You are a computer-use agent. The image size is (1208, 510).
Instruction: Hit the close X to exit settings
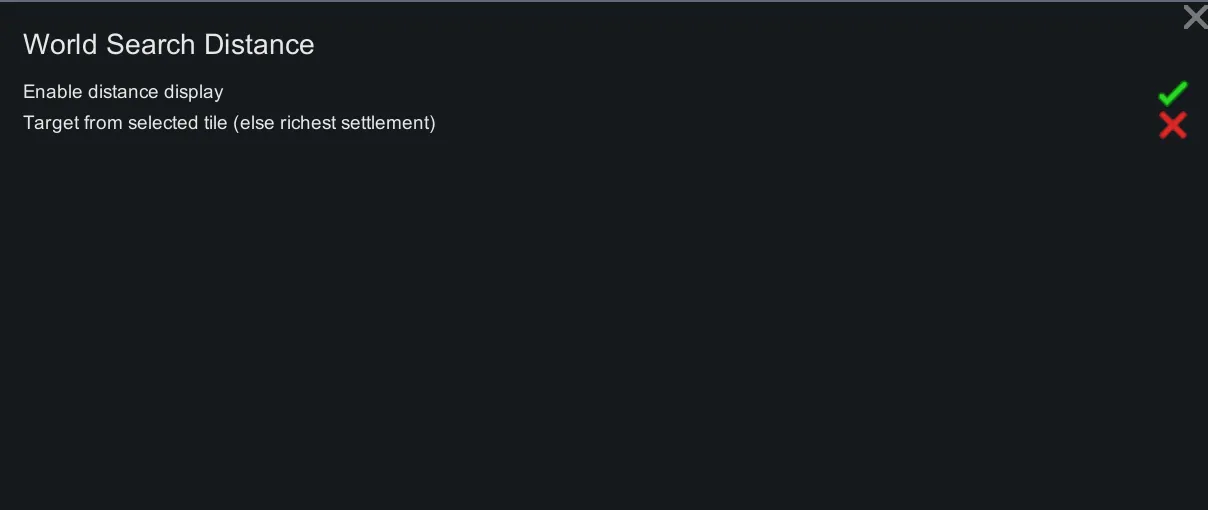click(1194, 17)
